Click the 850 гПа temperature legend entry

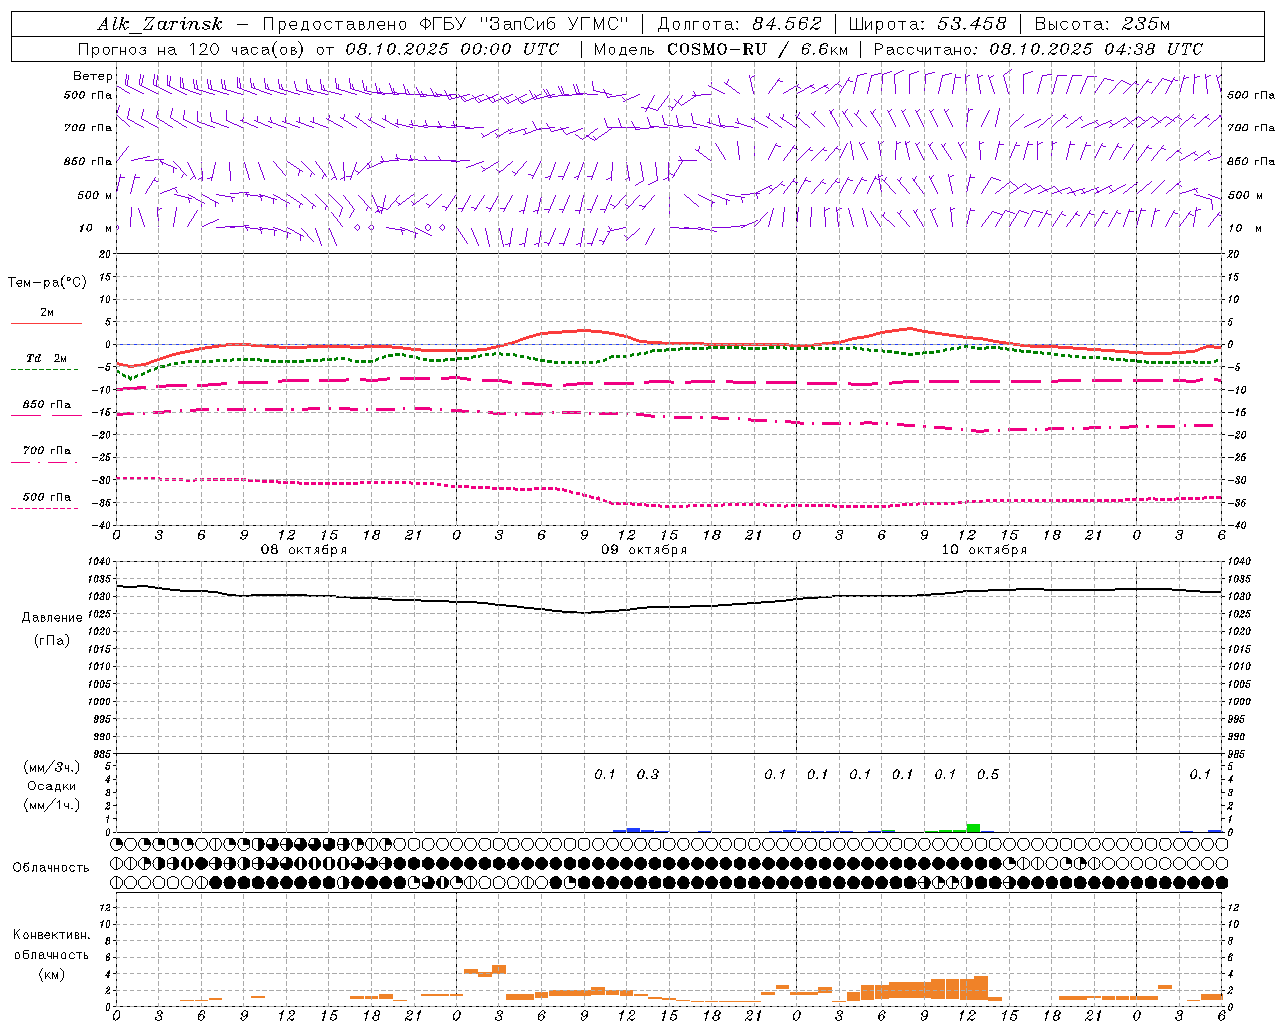tap(47, 405)
